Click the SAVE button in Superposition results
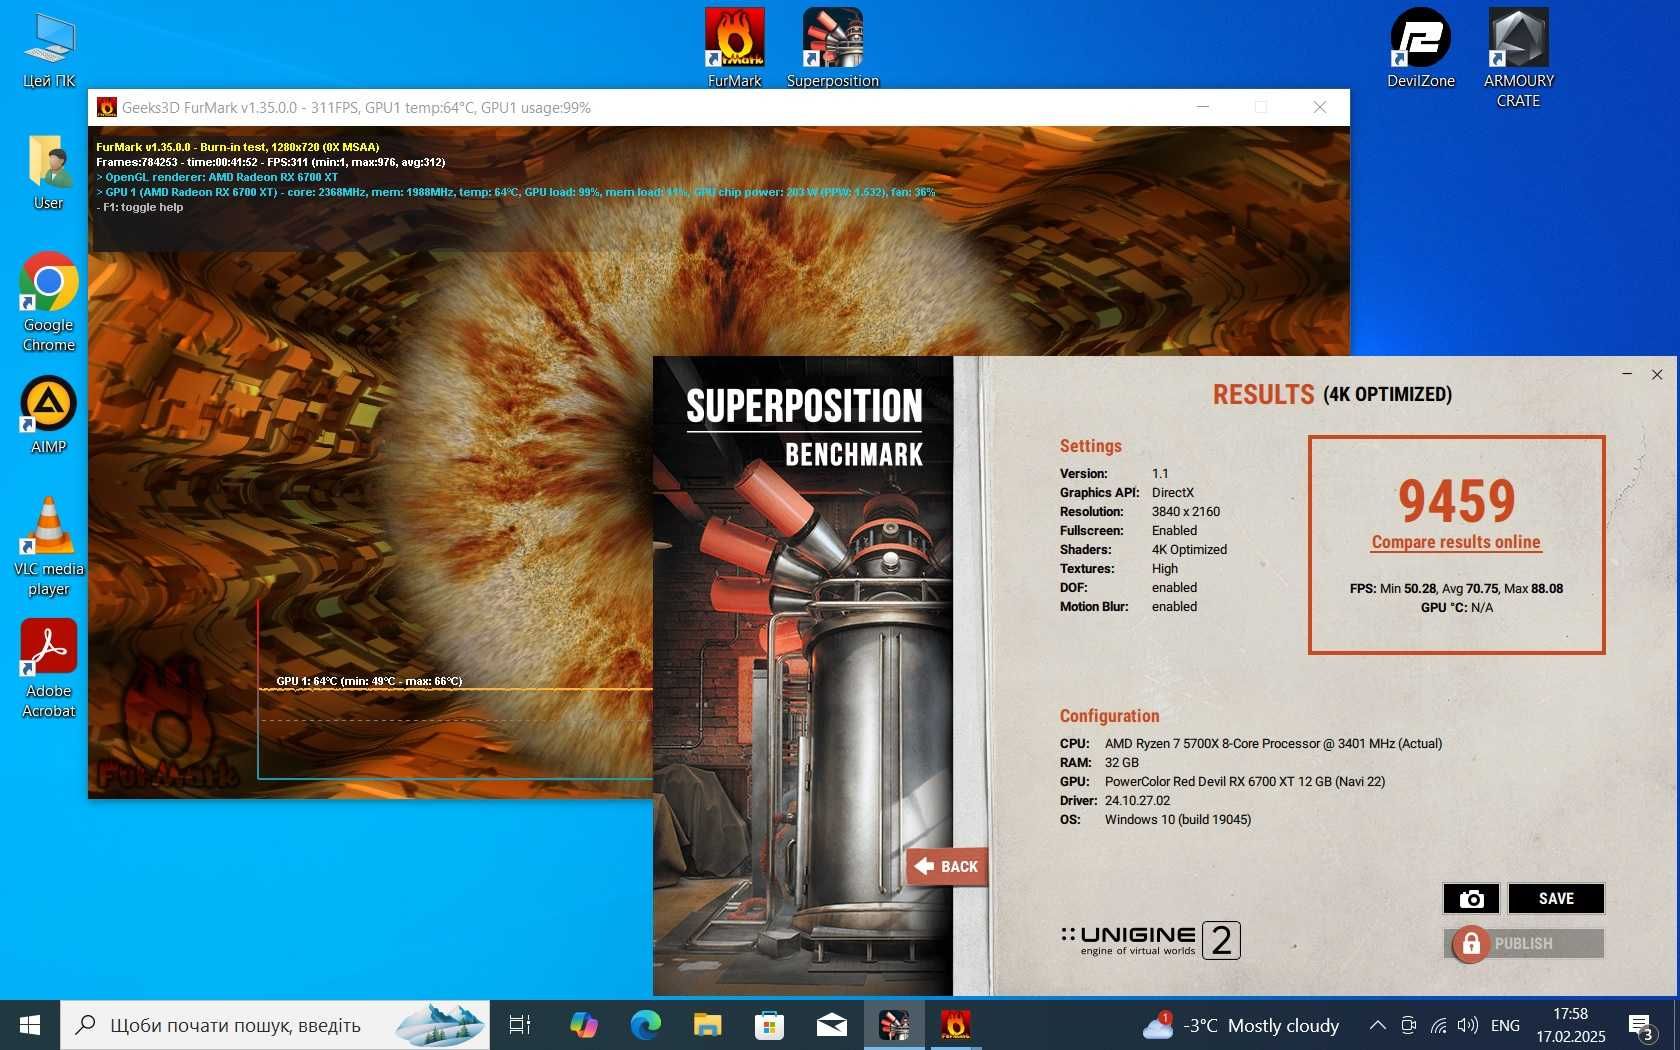Image resolution: width=1680 pixels, height=1050 pixels. 1556,899
